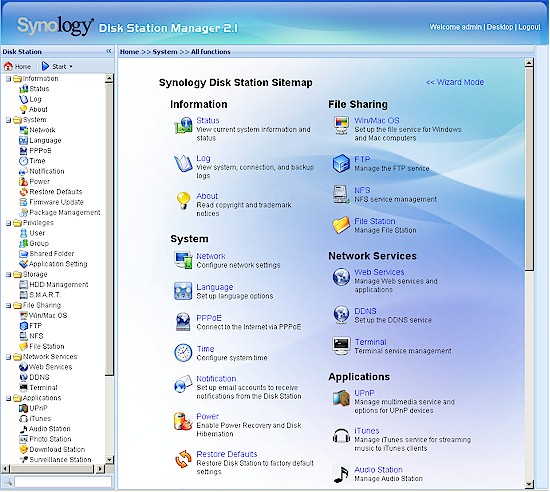Click the Audio Station music note icon in sitemap
Image resolution: width=550 pixels, height=492 pixels.
pyautogui.click(x=341, y=474)
